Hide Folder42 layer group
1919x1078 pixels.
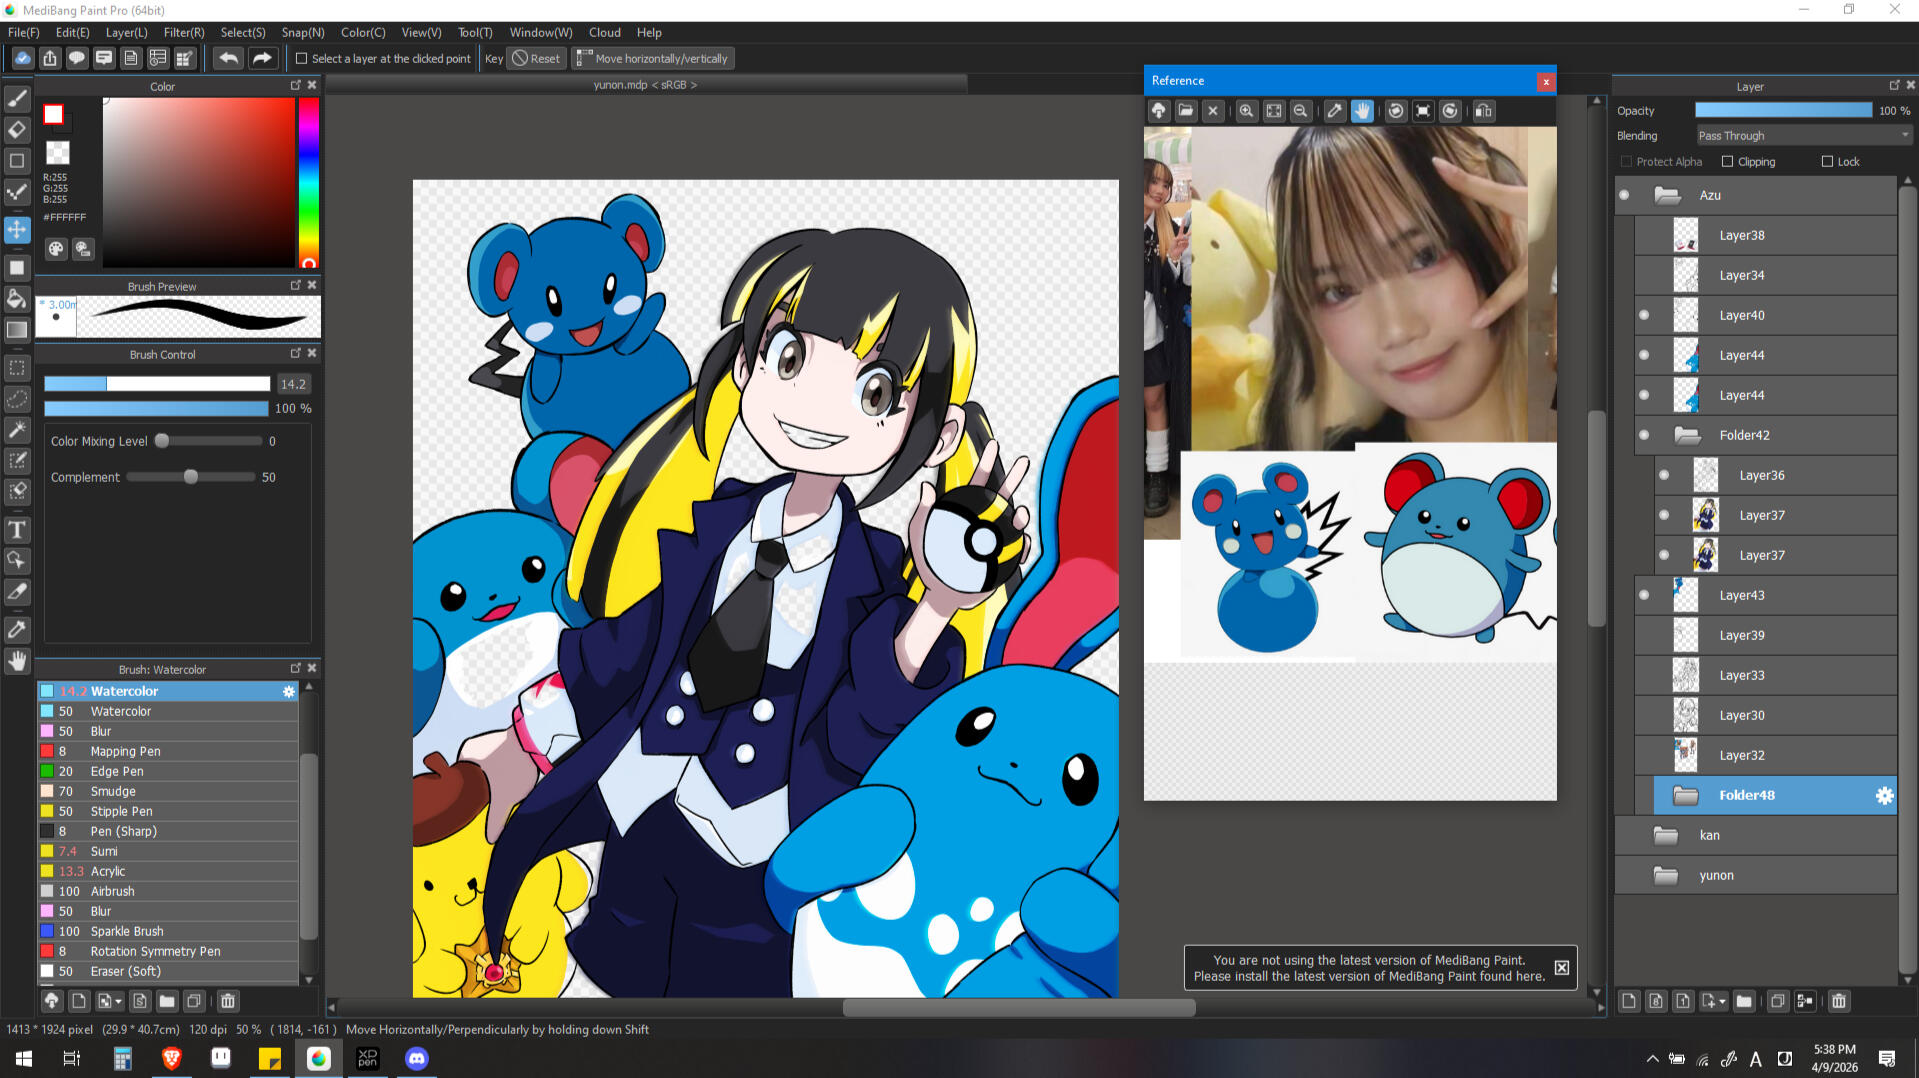(1644, 435)
